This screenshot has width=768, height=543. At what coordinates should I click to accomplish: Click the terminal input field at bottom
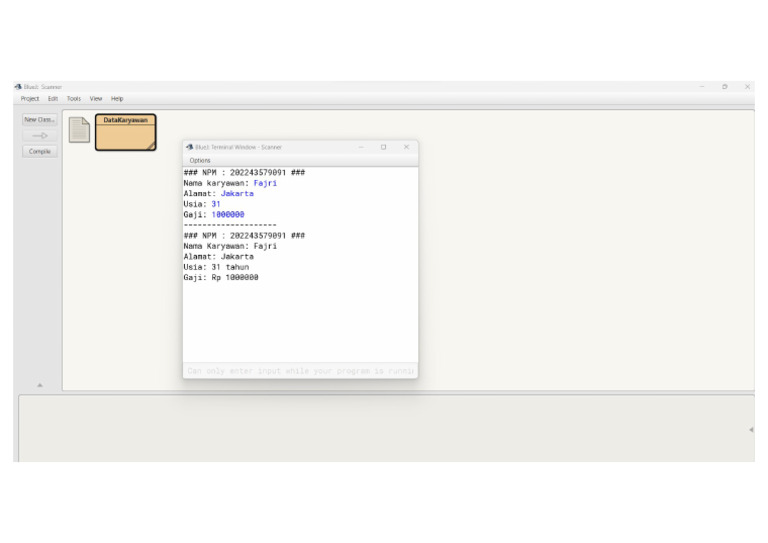pos(300,371)
